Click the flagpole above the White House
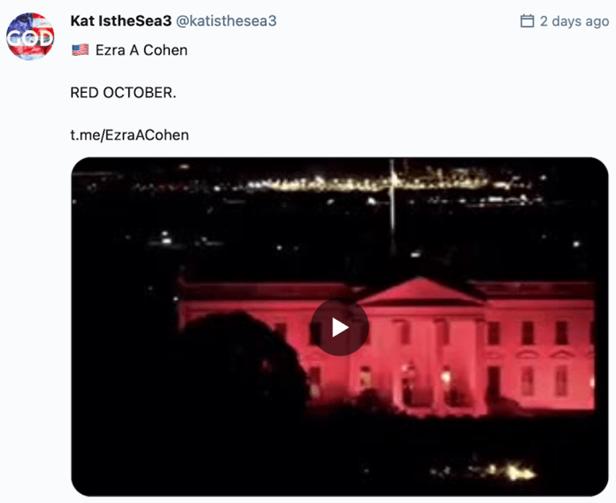Screen dimensions: 616x503 392,206
